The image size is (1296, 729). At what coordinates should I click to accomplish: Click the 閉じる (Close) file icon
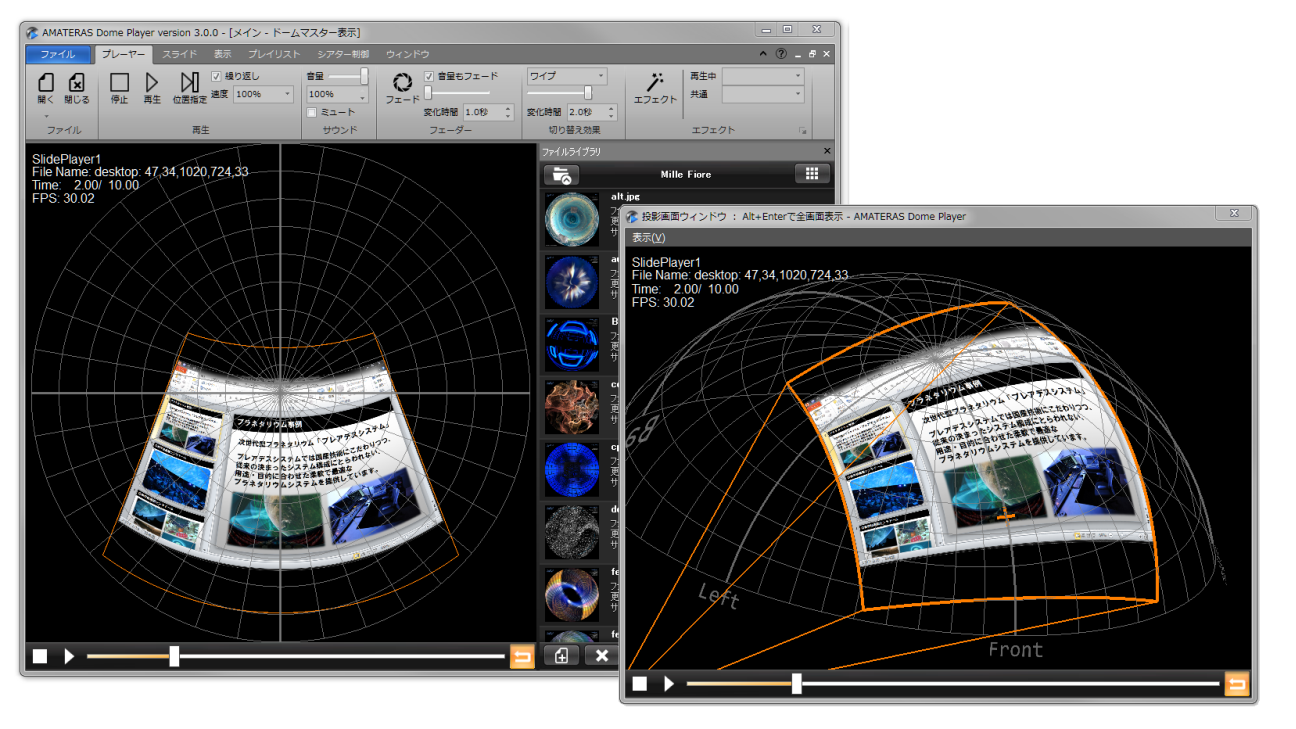tap(77, 83)
